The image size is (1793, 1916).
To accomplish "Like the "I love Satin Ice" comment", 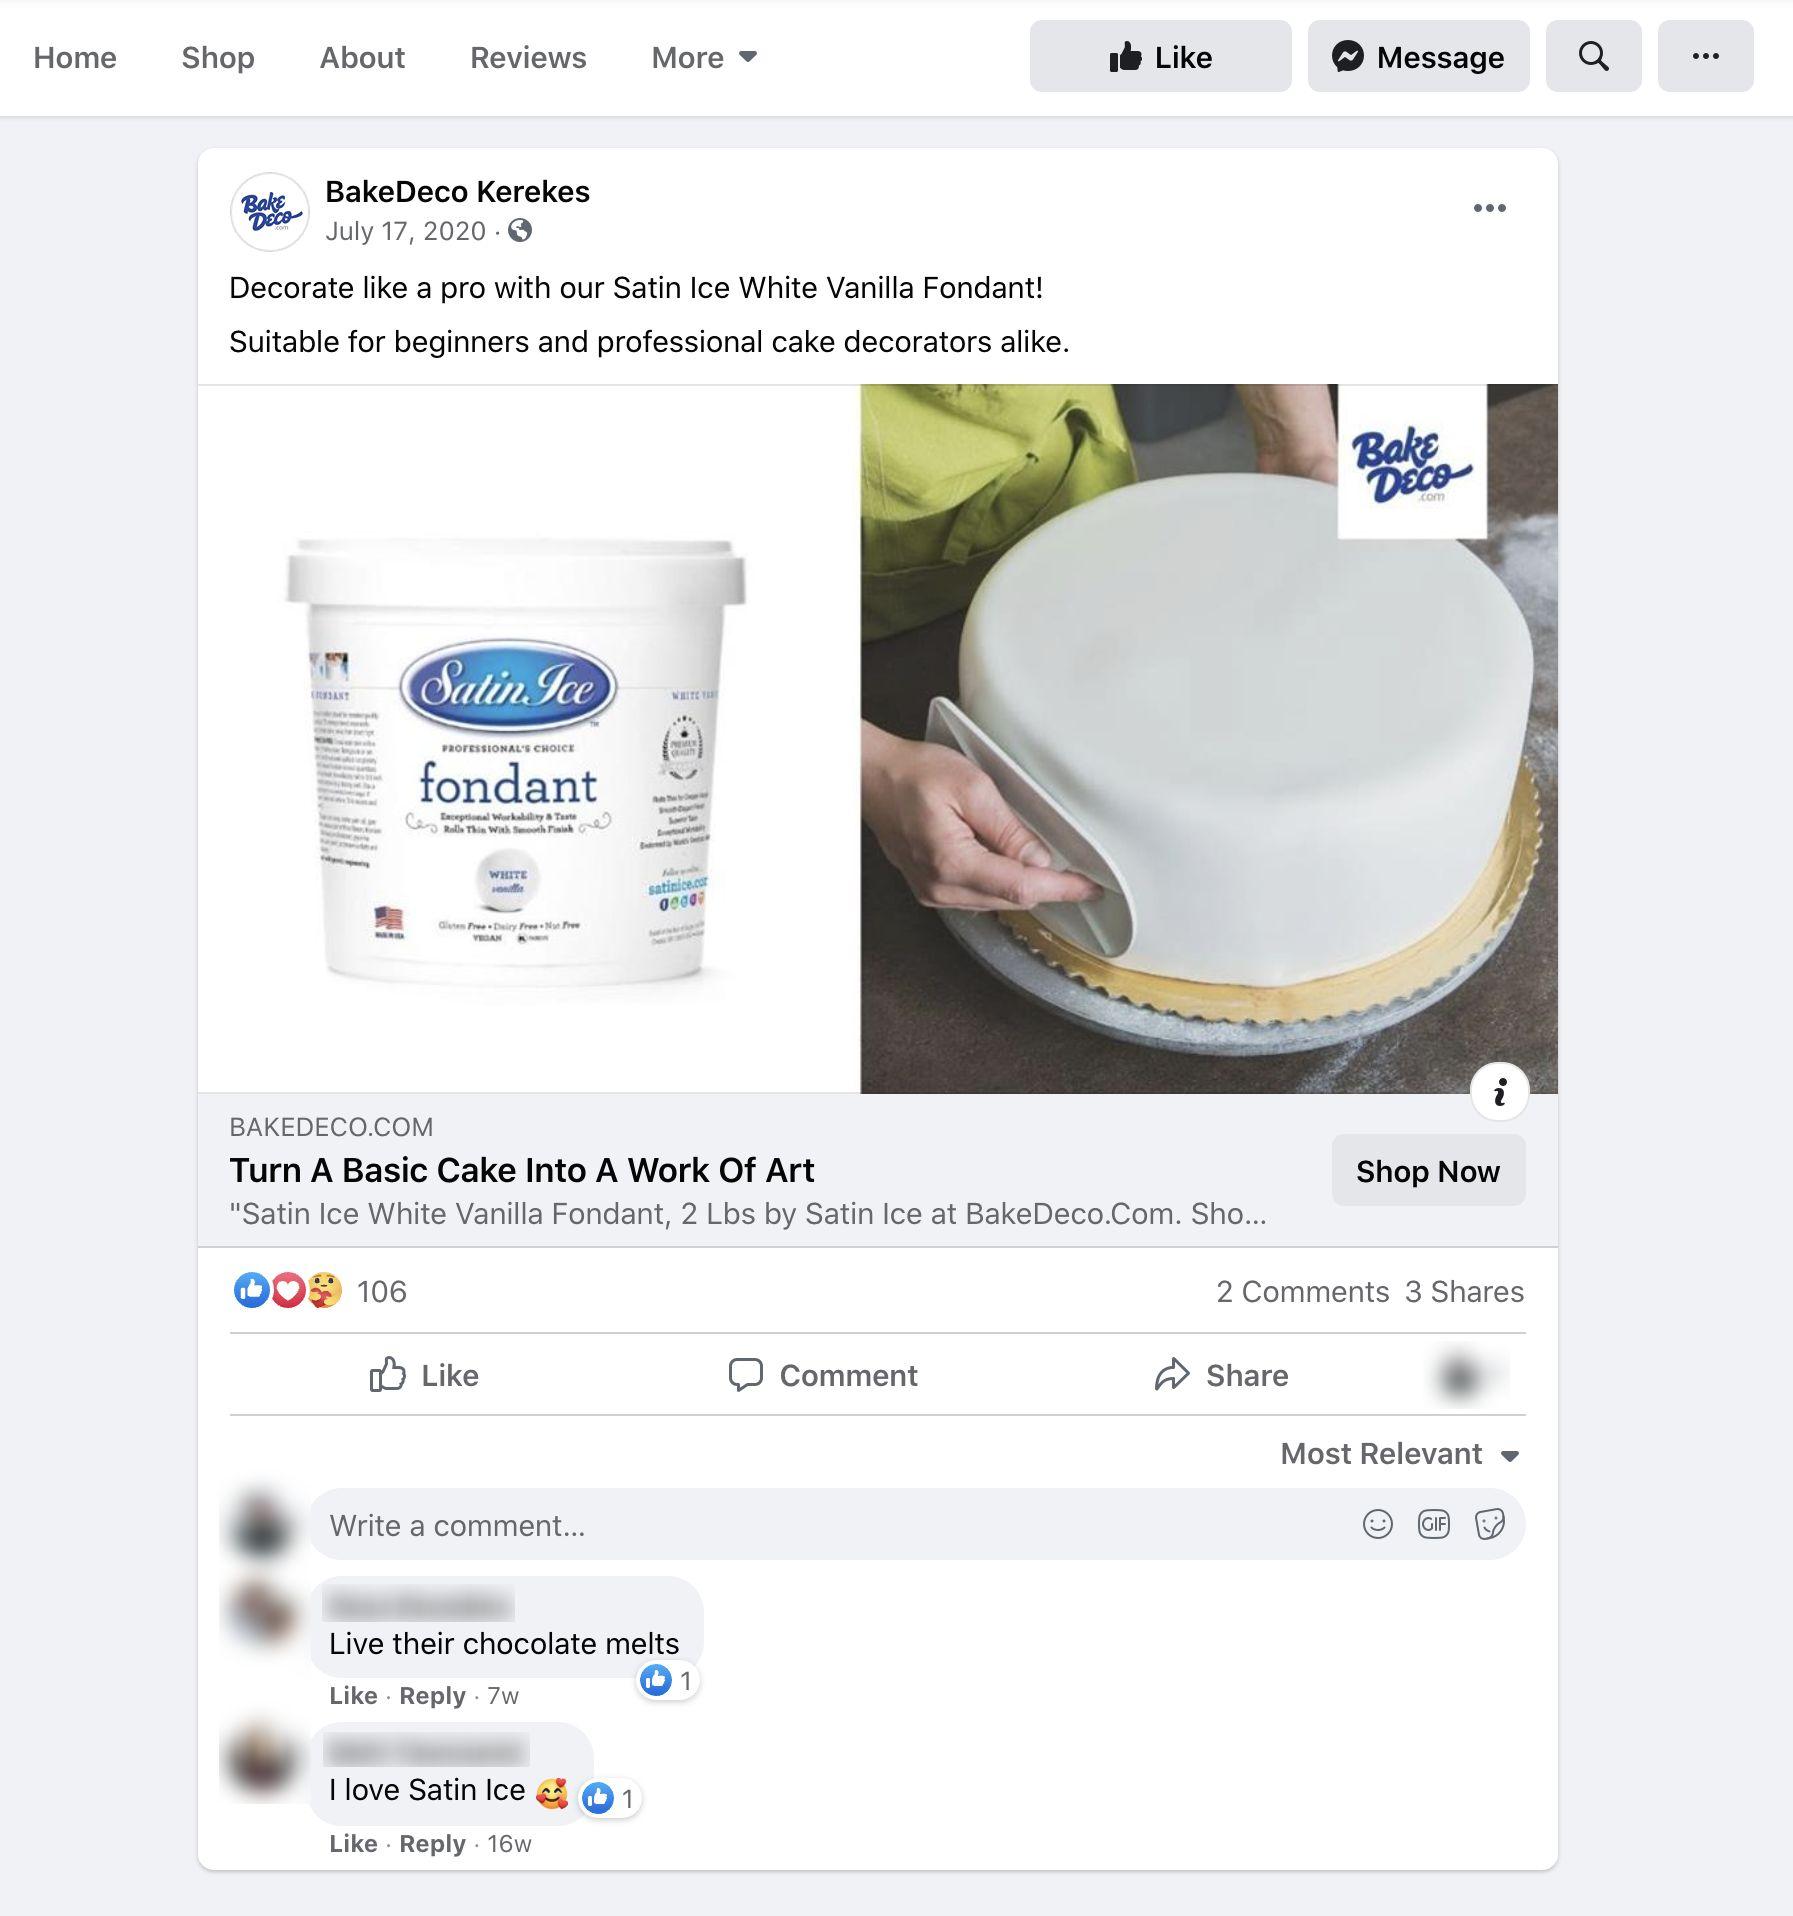I will [353, 1843].
